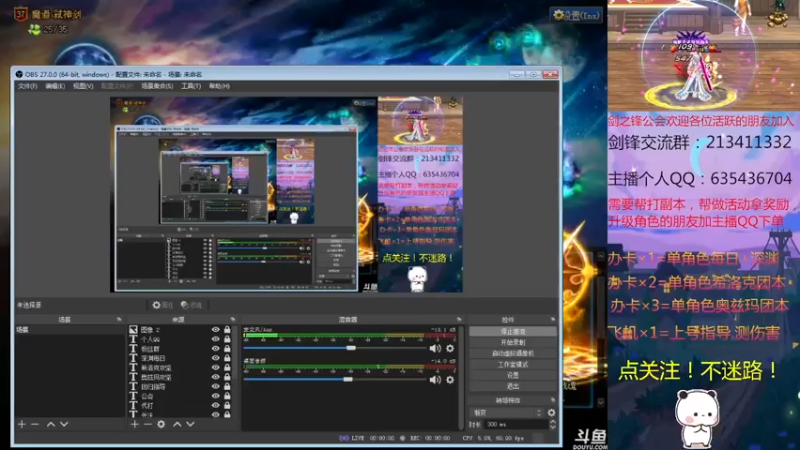This screenshot has width=800, height=450.
Task: Open the 文件(F) menu
Action: 28,86
